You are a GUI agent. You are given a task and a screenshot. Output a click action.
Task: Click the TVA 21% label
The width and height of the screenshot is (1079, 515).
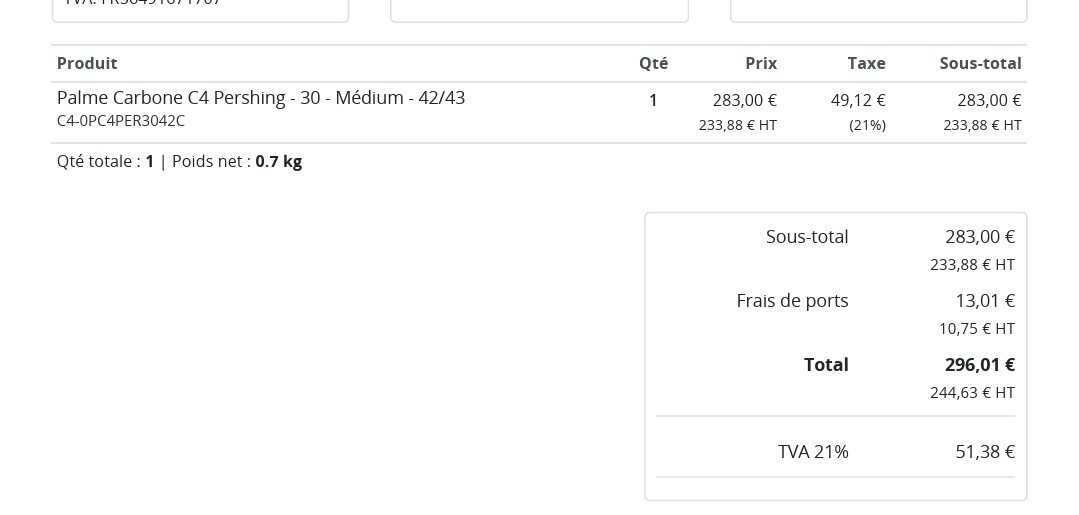[813, 452]
